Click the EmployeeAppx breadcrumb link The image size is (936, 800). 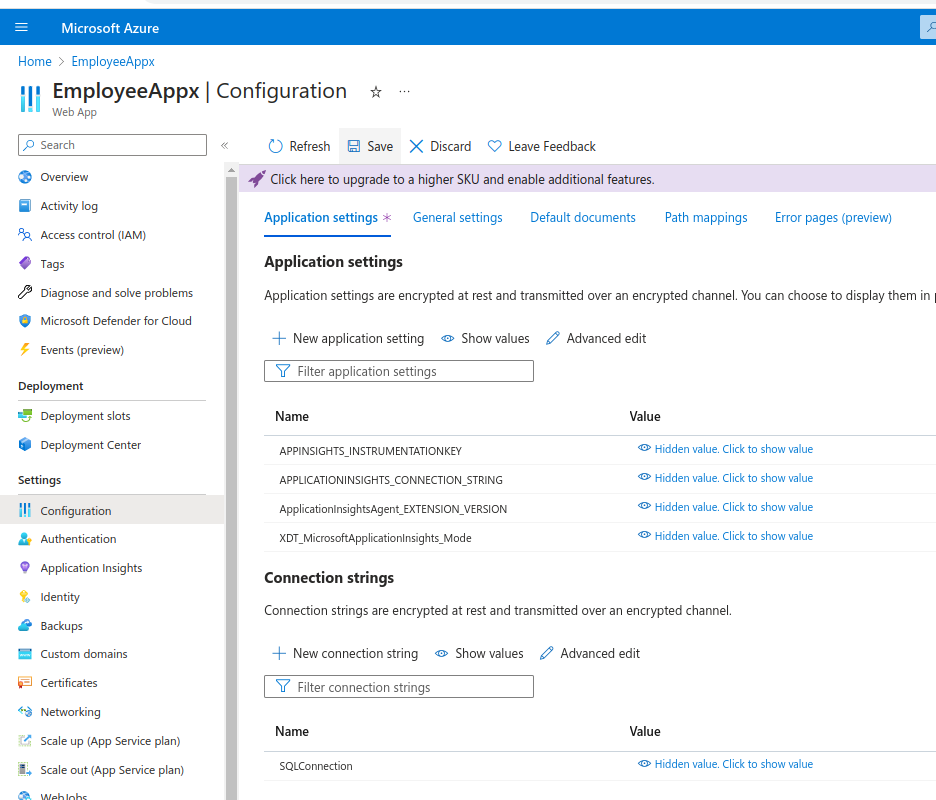coord(113,61)
